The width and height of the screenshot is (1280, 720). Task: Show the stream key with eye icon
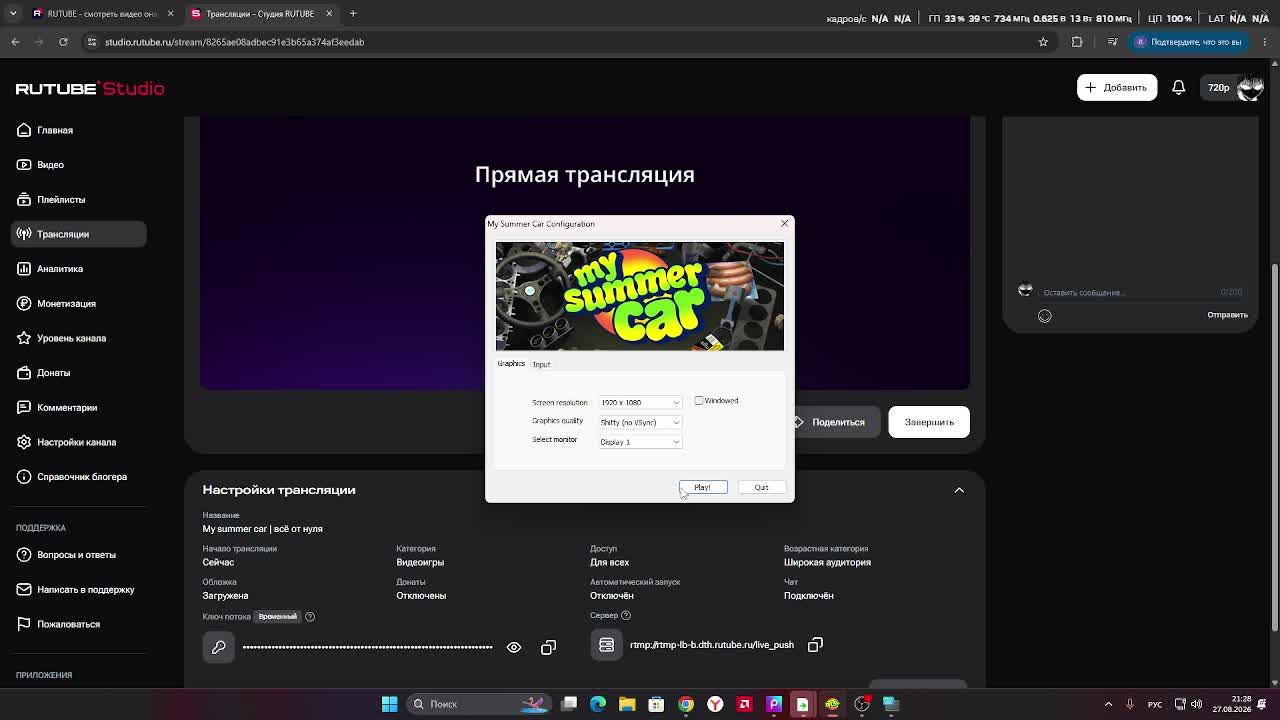click(514, 647)
